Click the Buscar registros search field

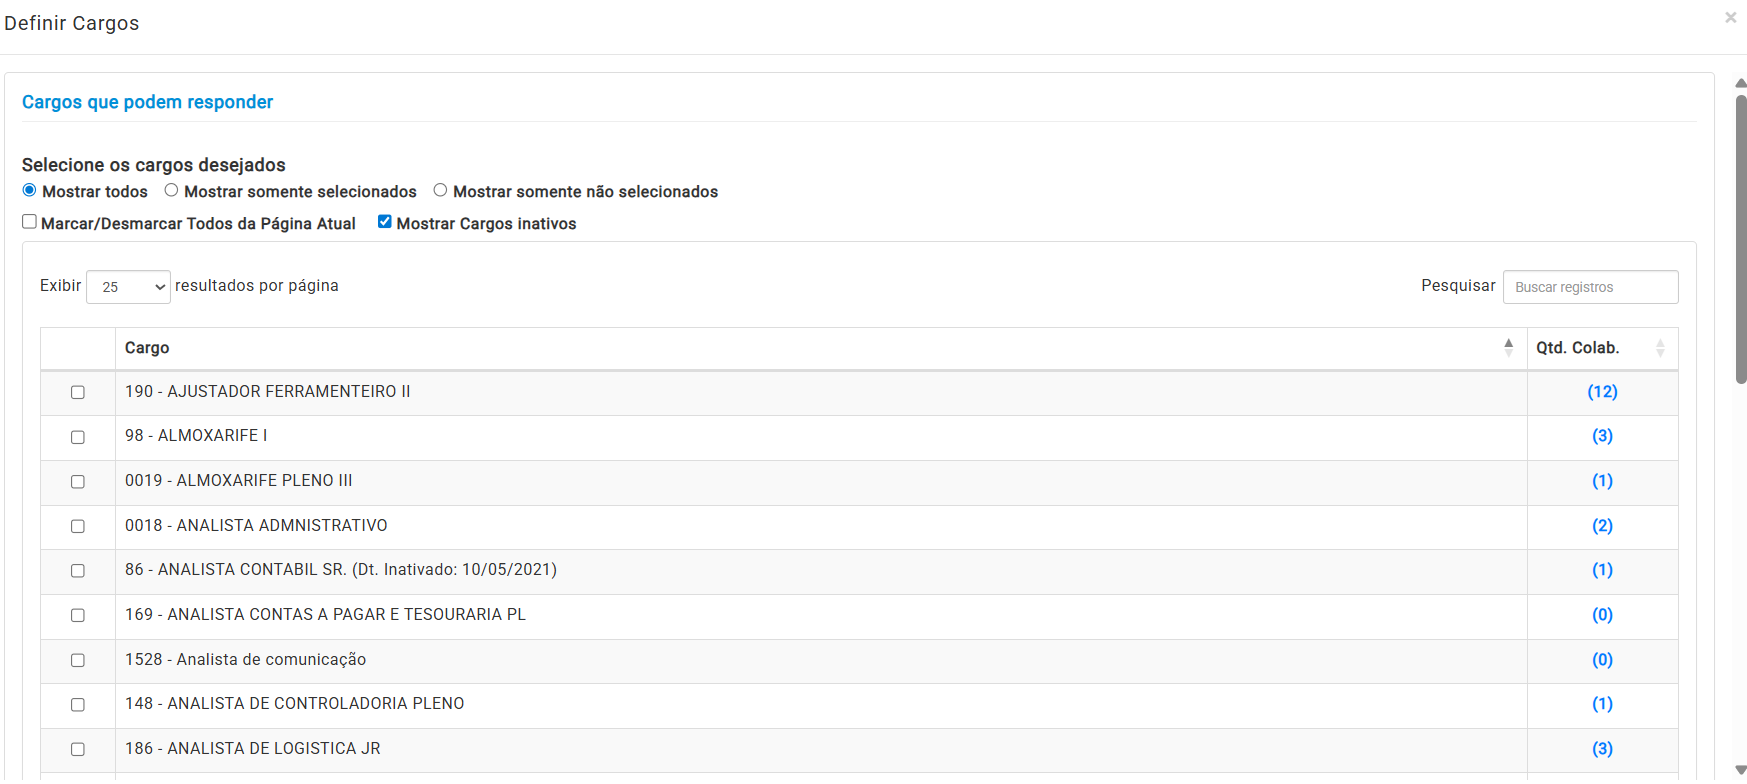click(1589, 287)
